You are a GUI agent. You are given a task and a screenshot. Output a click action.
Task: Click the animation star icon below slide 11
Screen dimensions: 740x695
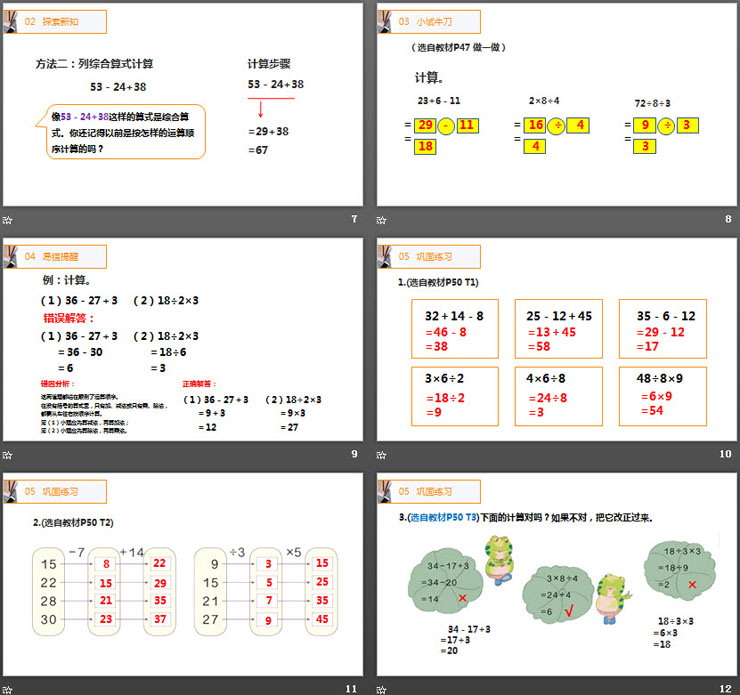coord(7,690)
